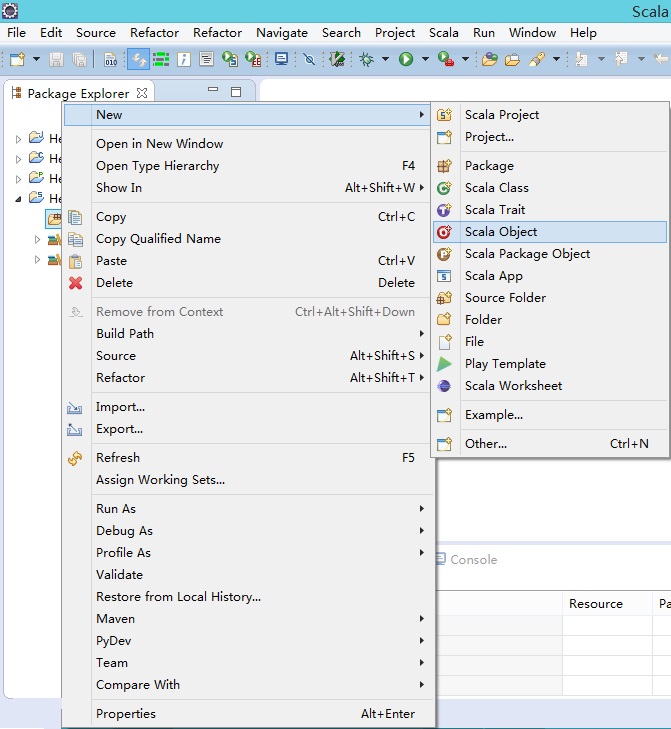Viewport: 671px width, 729px height.
Task: Open the Help menu
Action: [583, 33]
